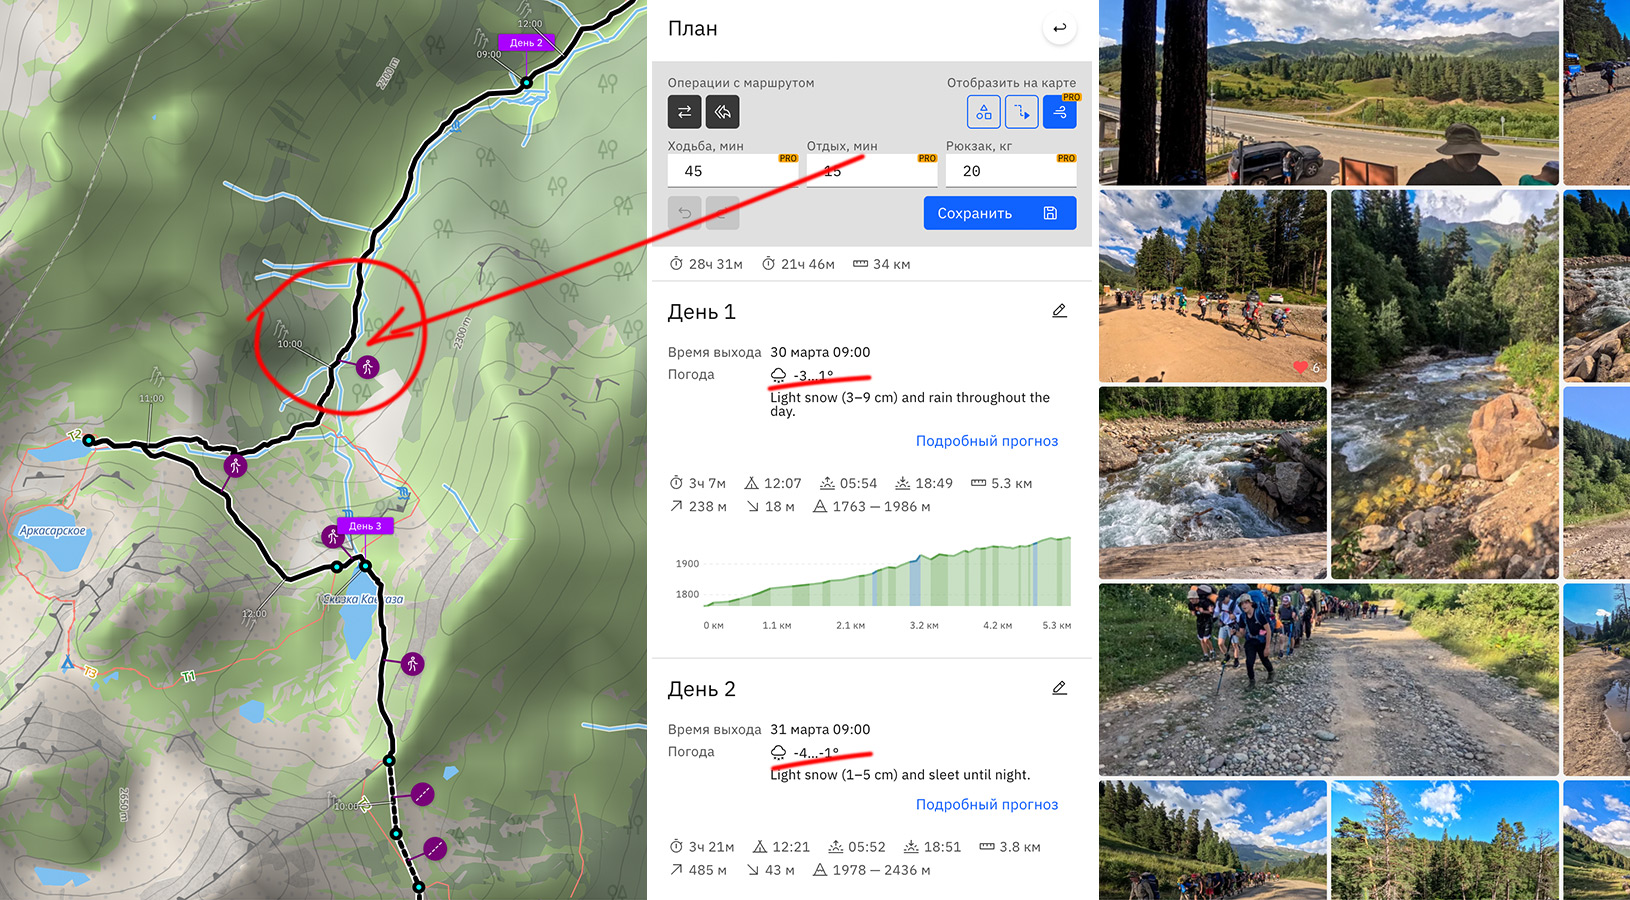Click the circled purple hiker marker
1630x900 pixels.
368,367
